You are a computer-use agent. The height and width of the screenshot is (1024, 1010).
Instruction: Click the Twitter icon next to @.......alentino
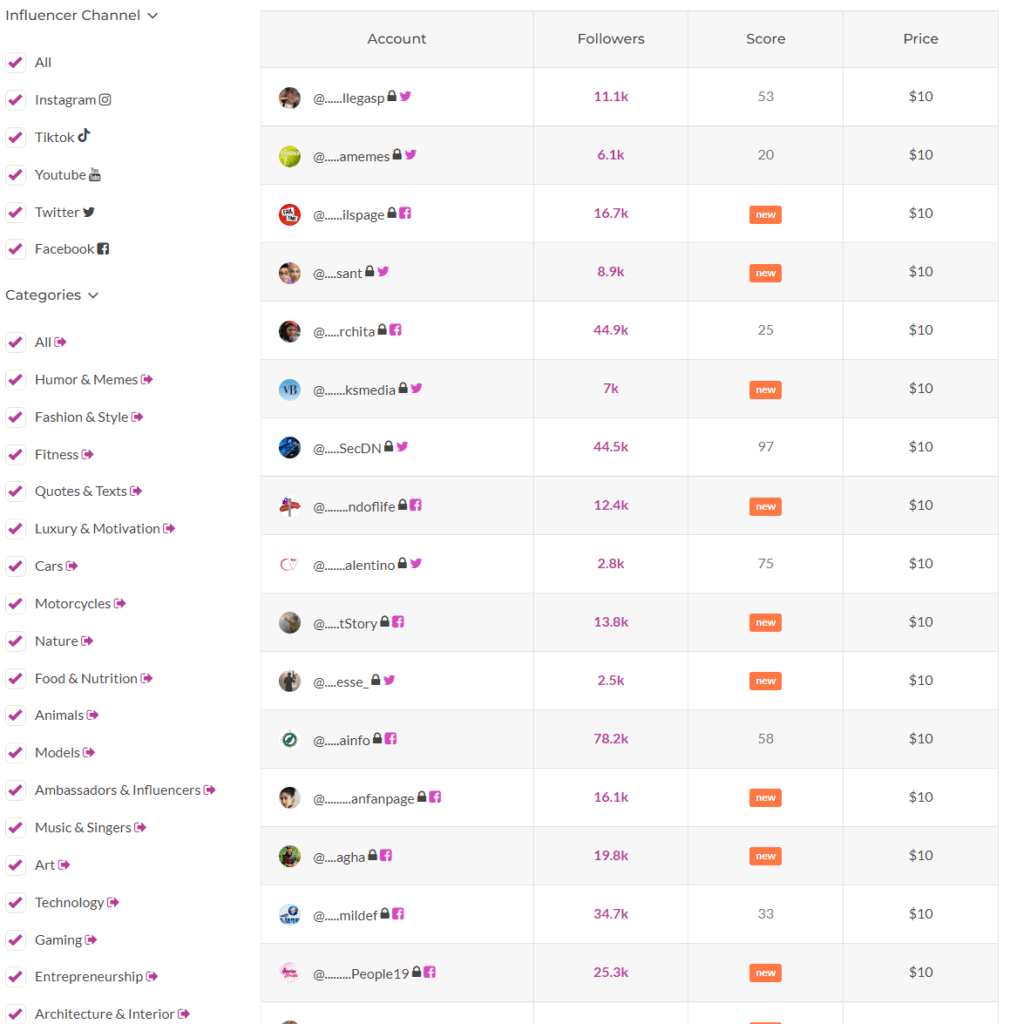416,563
